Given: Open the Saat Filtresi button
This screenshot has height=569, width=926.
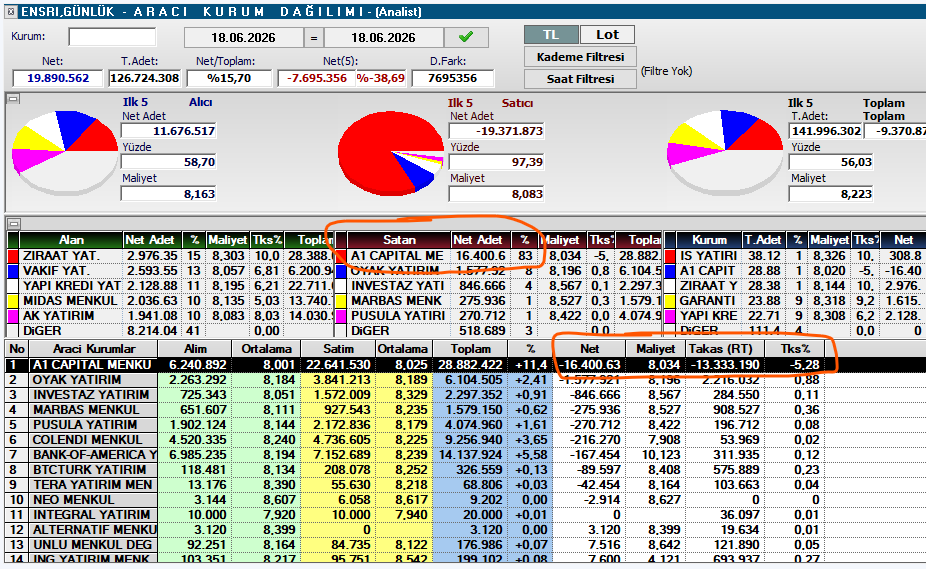Looking at the screenshot, I should [580, 79].
